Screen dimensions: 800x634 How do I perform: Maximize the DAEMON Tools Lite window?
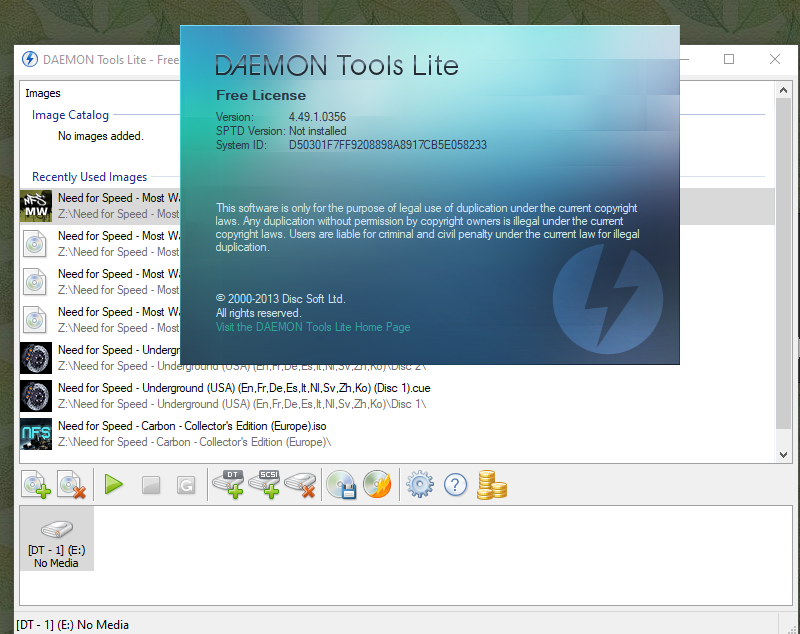[x=729, y=59]
